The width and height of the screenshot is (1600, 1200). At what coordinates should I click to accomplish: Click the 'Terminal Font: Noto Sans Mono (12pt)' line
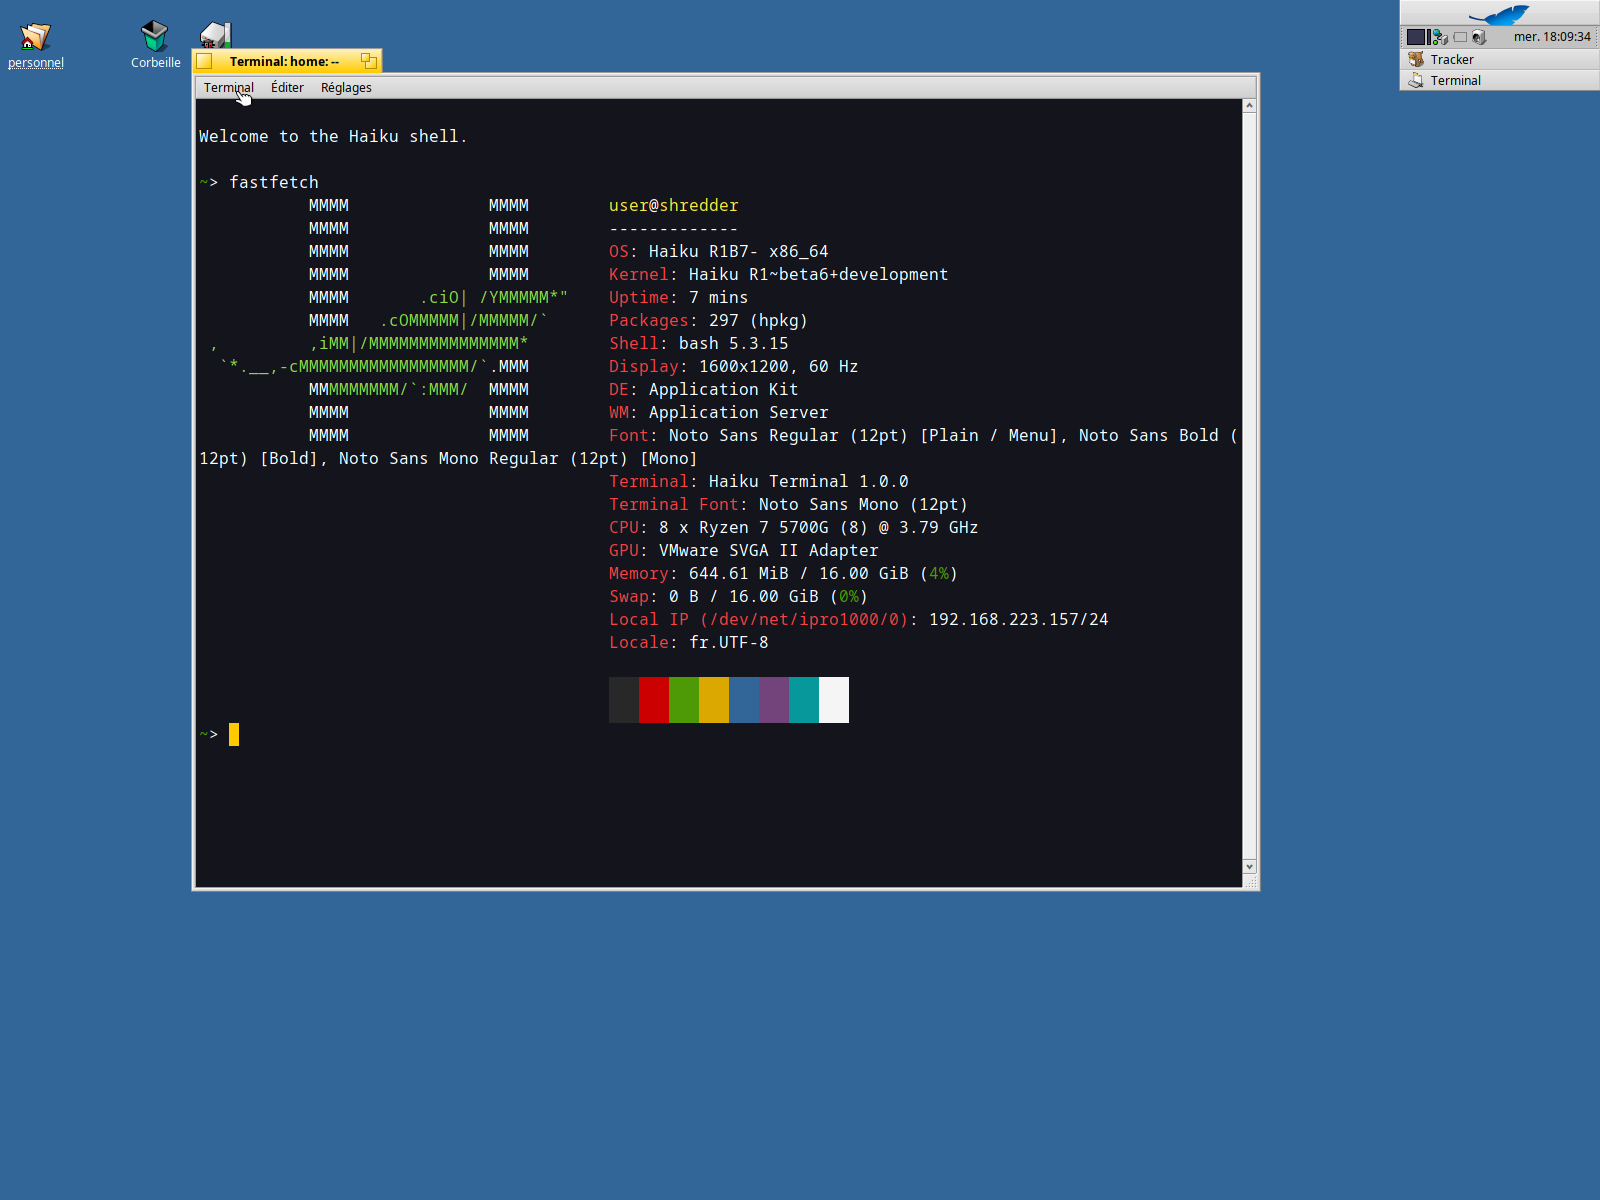pos(789,504)
